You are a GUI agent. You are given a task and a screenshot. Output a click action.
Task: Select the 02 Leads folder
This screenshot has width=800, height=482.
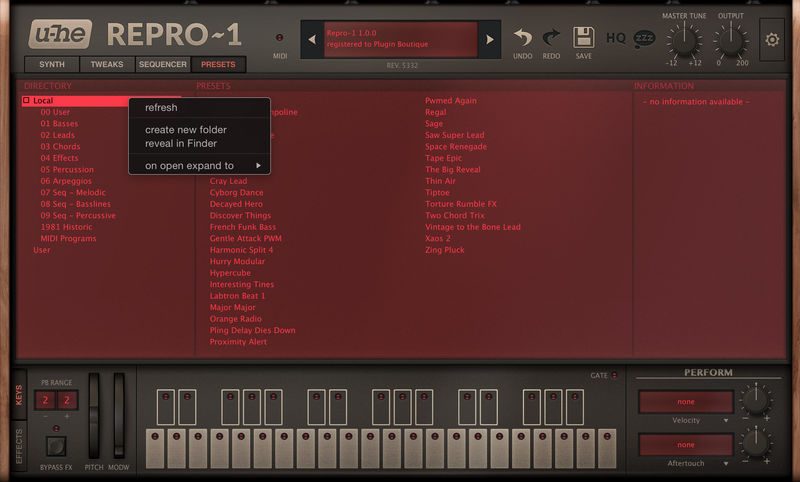(x=57, y=135)
